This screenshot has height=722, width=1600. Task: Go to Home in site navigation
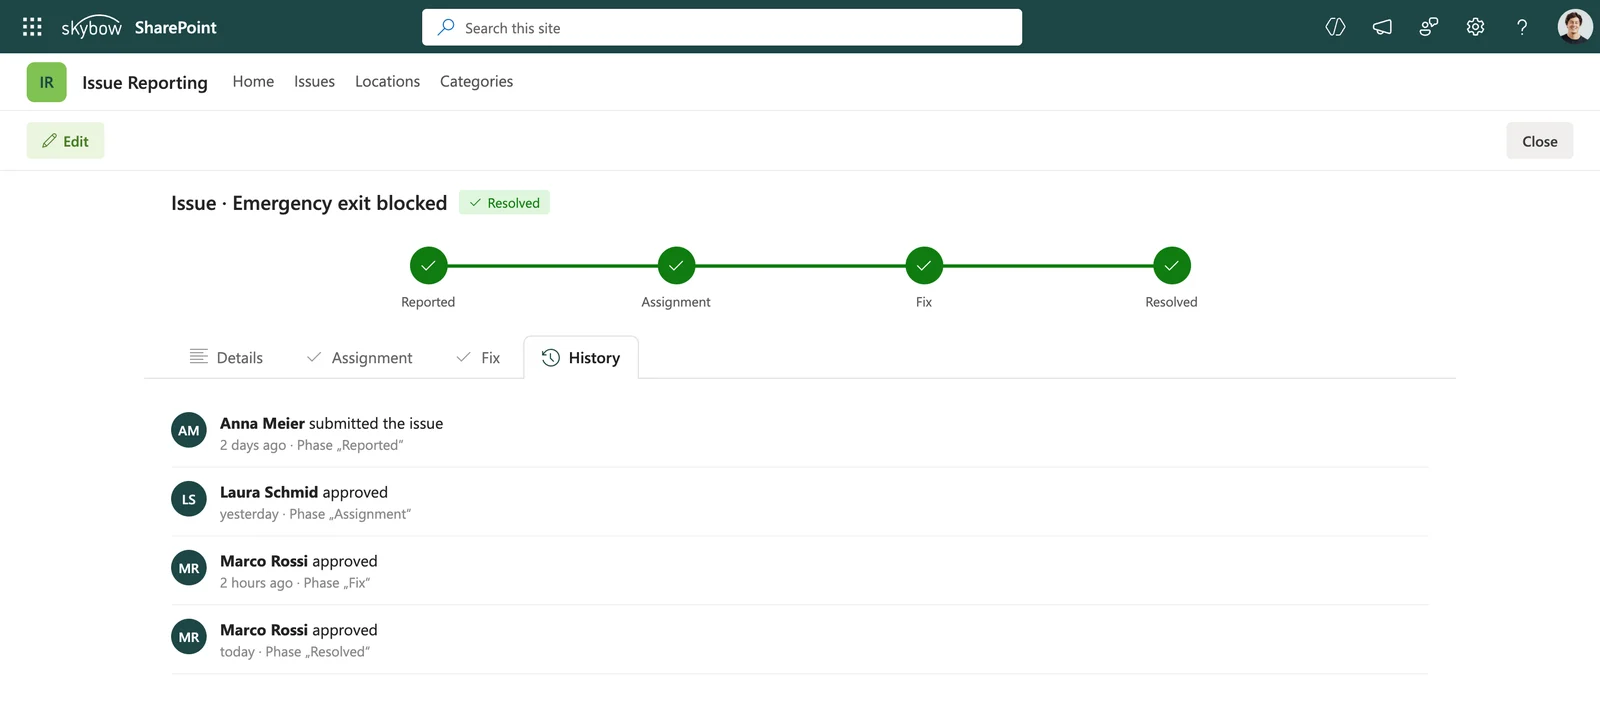tap(253, 82)
